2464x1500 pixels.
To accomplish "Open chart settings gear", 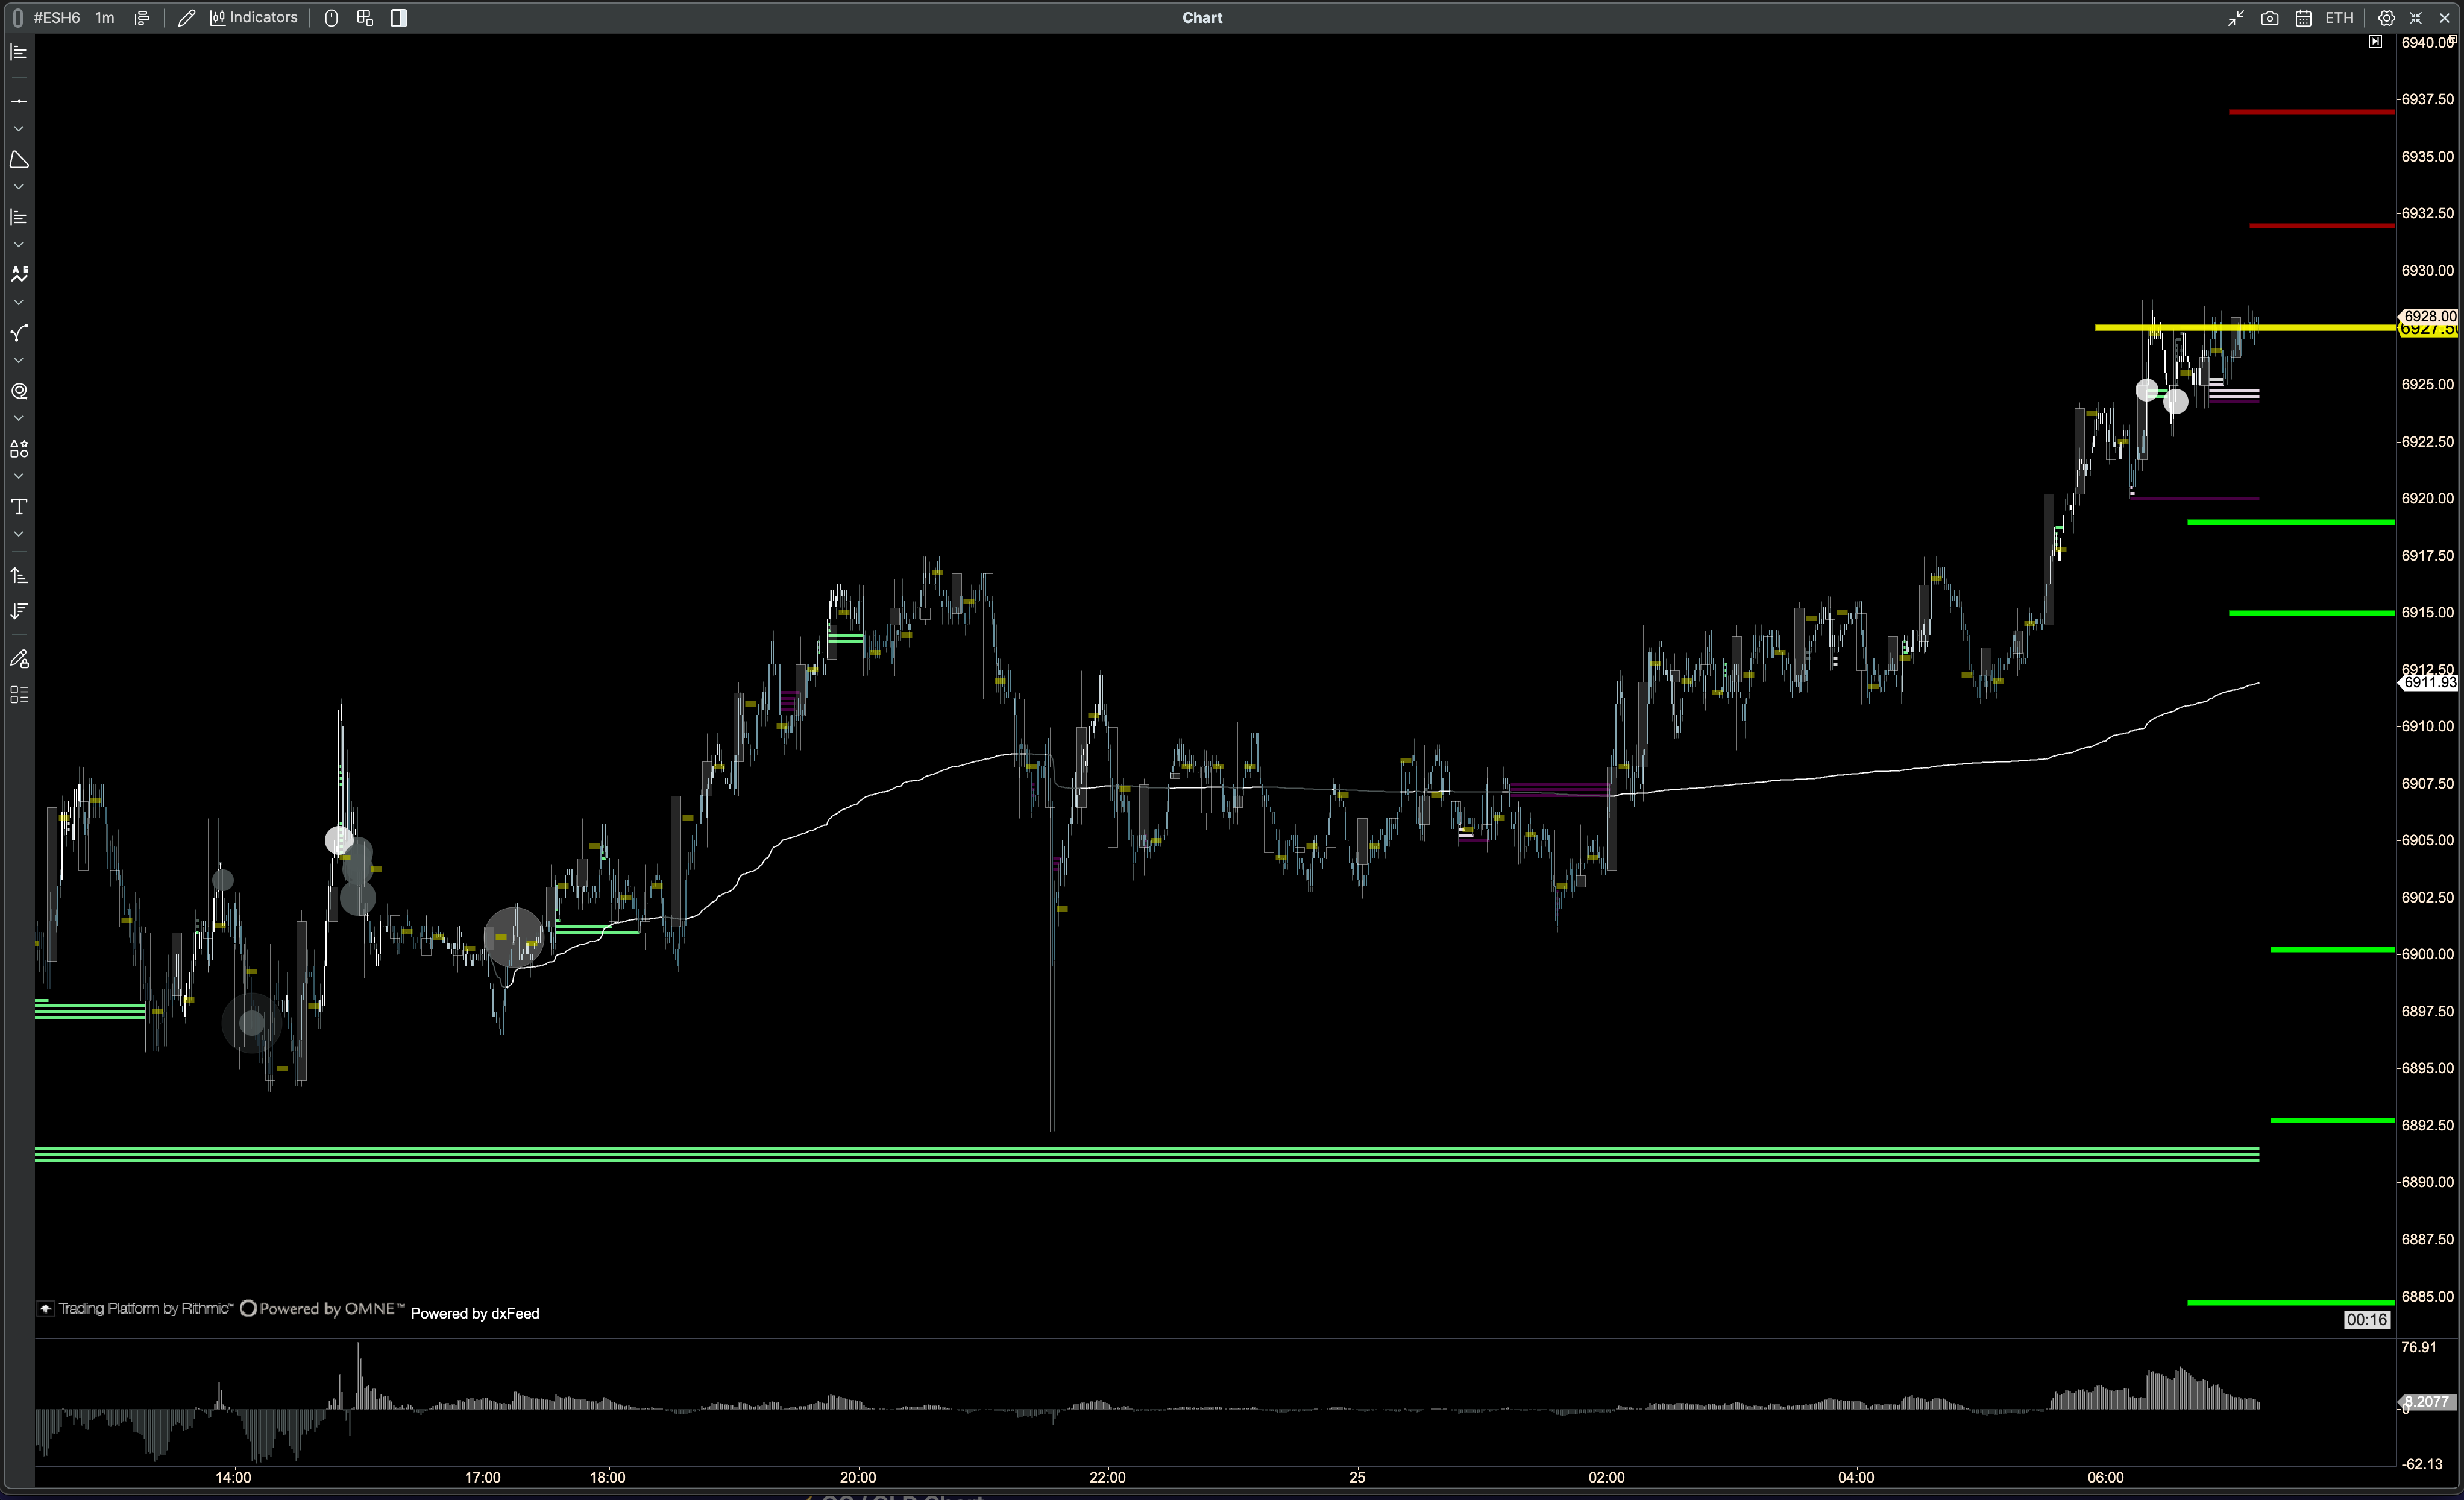I will 2386,18.
